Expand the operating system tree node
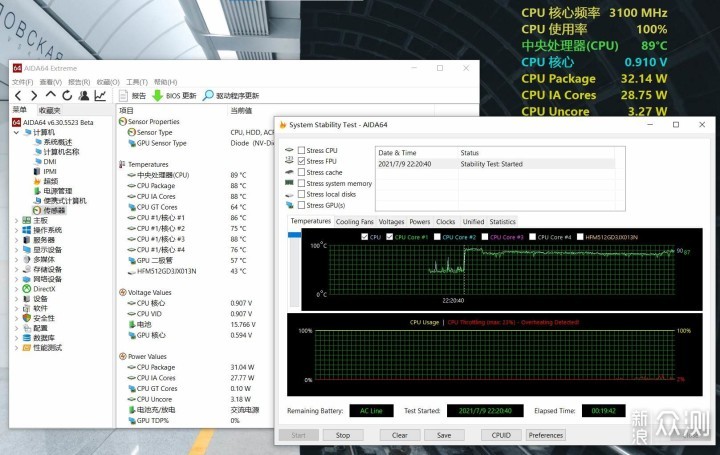The width and height of the screenshot is (720, 455). click(17, 230)
